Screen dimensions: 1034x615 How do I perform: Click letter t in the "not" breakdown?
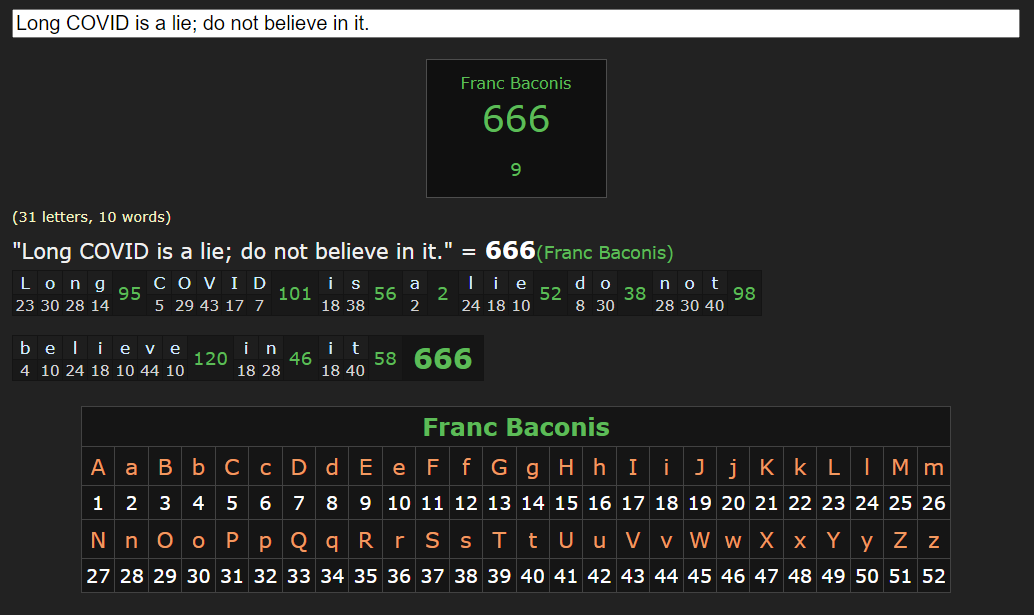point(715,283)
